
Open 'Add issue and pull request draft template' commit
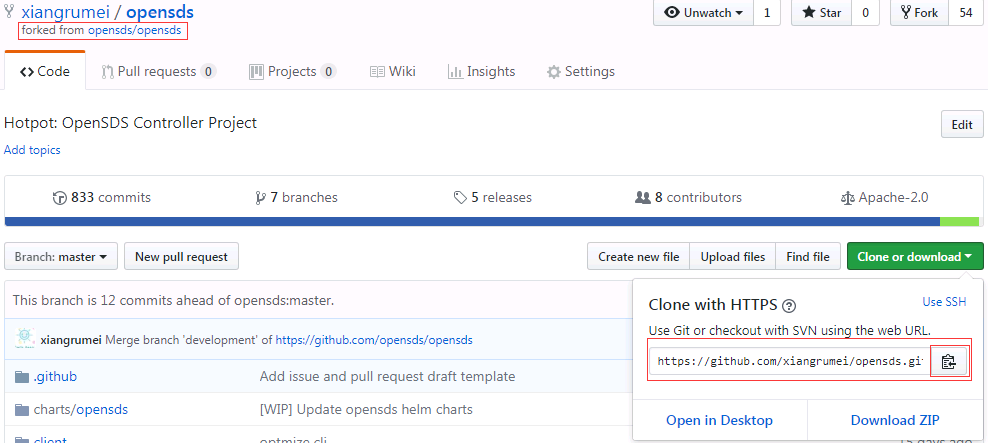[388, 377]
